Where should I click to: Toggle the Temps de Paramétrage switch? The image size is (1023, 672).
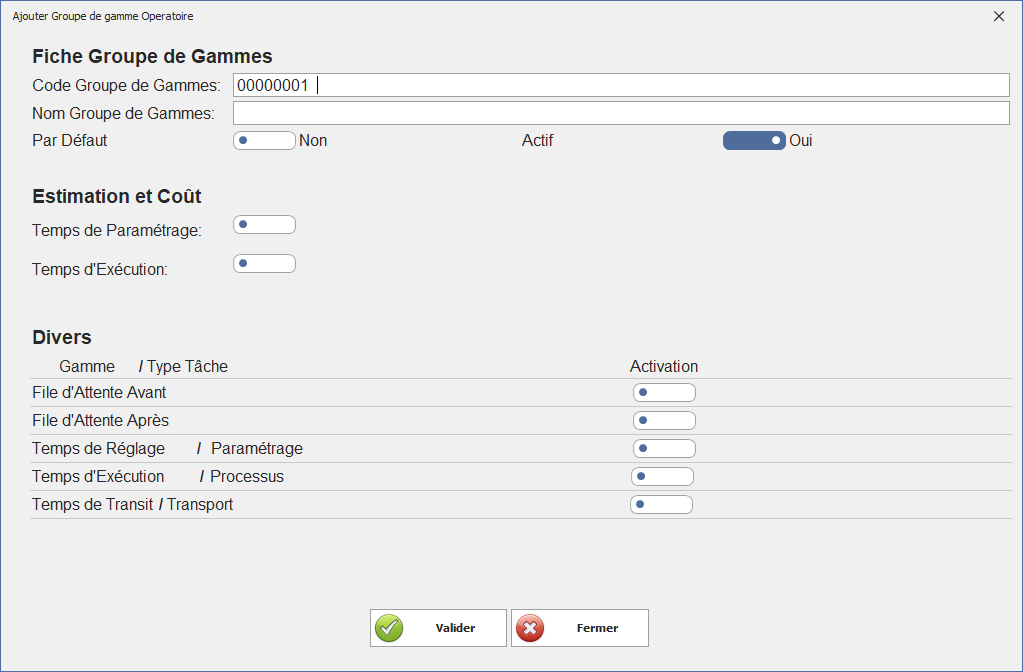coord(264,224)
